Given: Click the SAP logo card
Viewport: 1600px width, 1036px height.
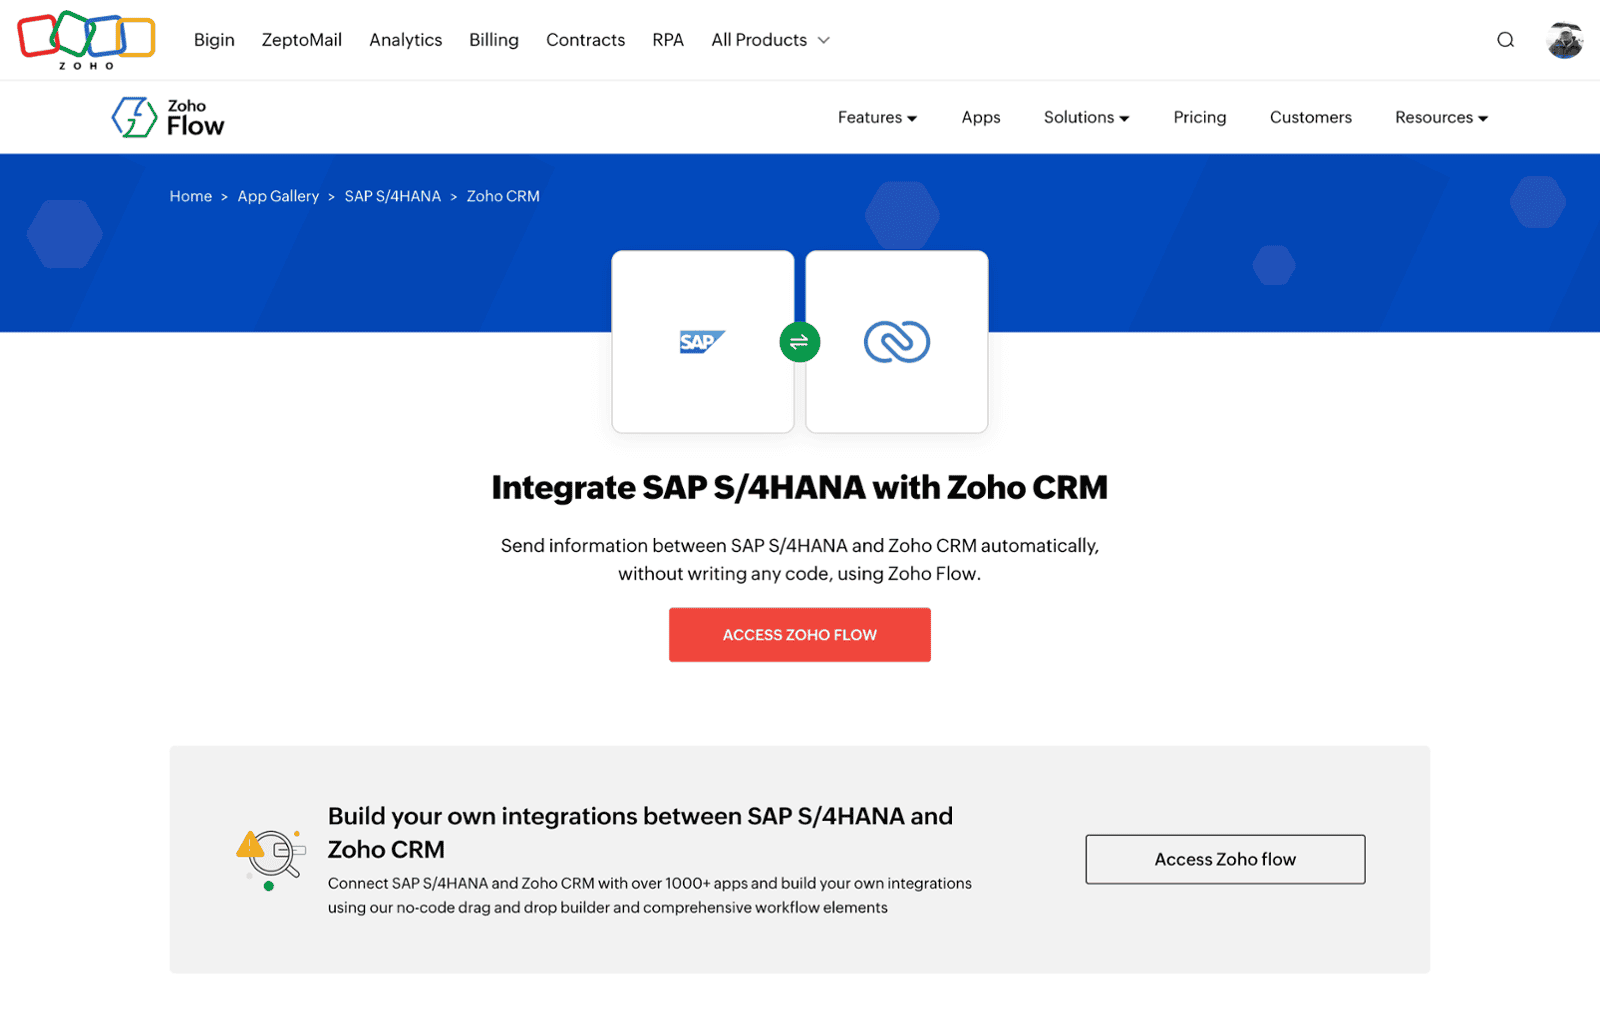Looking at the screenshot, I should pos(703,342).
